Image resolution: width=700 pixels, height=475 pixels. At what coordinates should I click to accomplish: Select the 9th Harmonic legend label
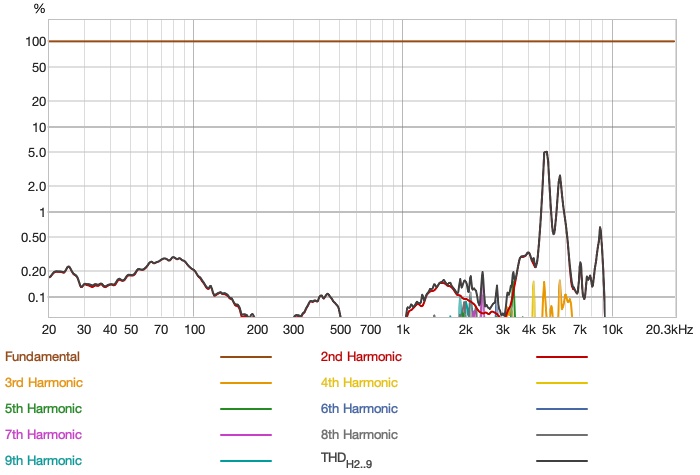(x=43, y=461)
